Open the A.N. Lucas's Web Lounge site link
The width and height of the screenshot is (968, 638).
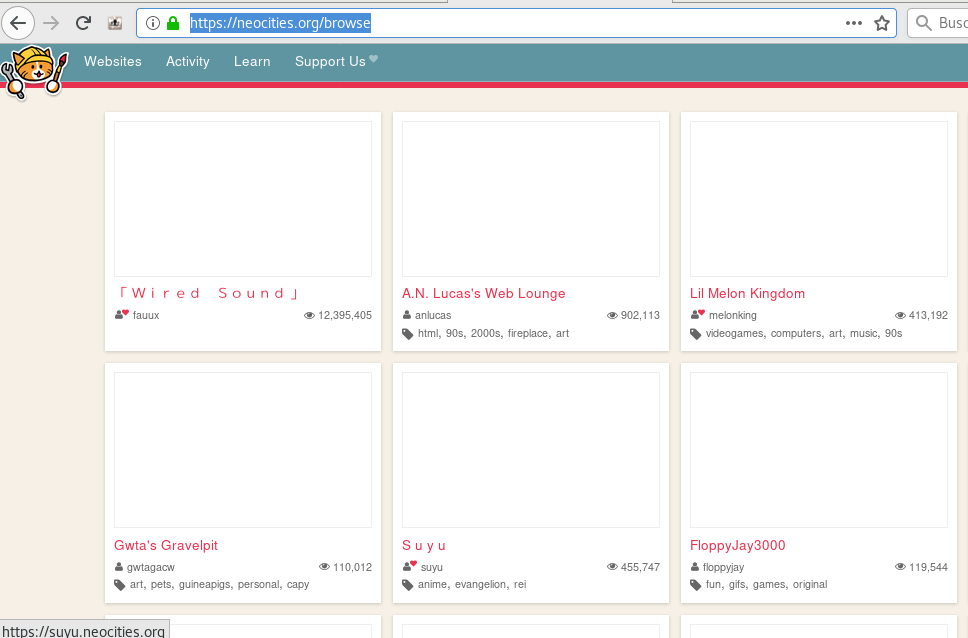click(484, 293)
